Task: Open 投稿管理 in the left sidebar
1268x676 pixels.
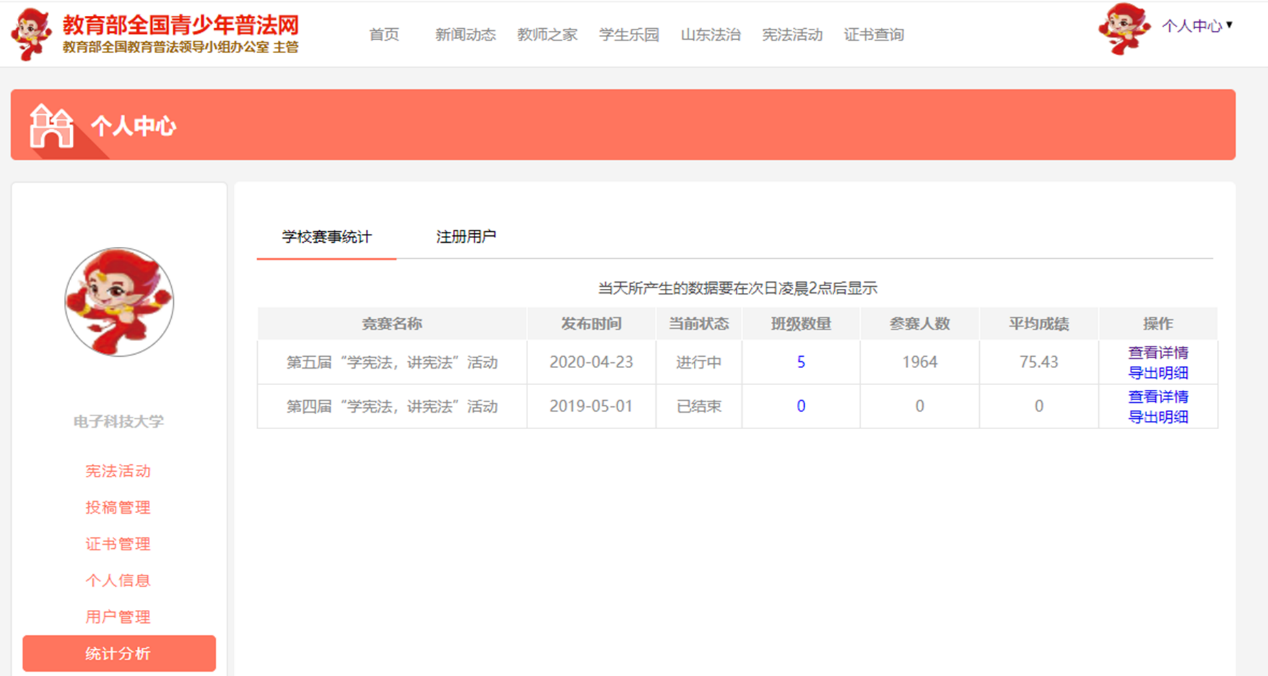Action: (x=118, y=507)
